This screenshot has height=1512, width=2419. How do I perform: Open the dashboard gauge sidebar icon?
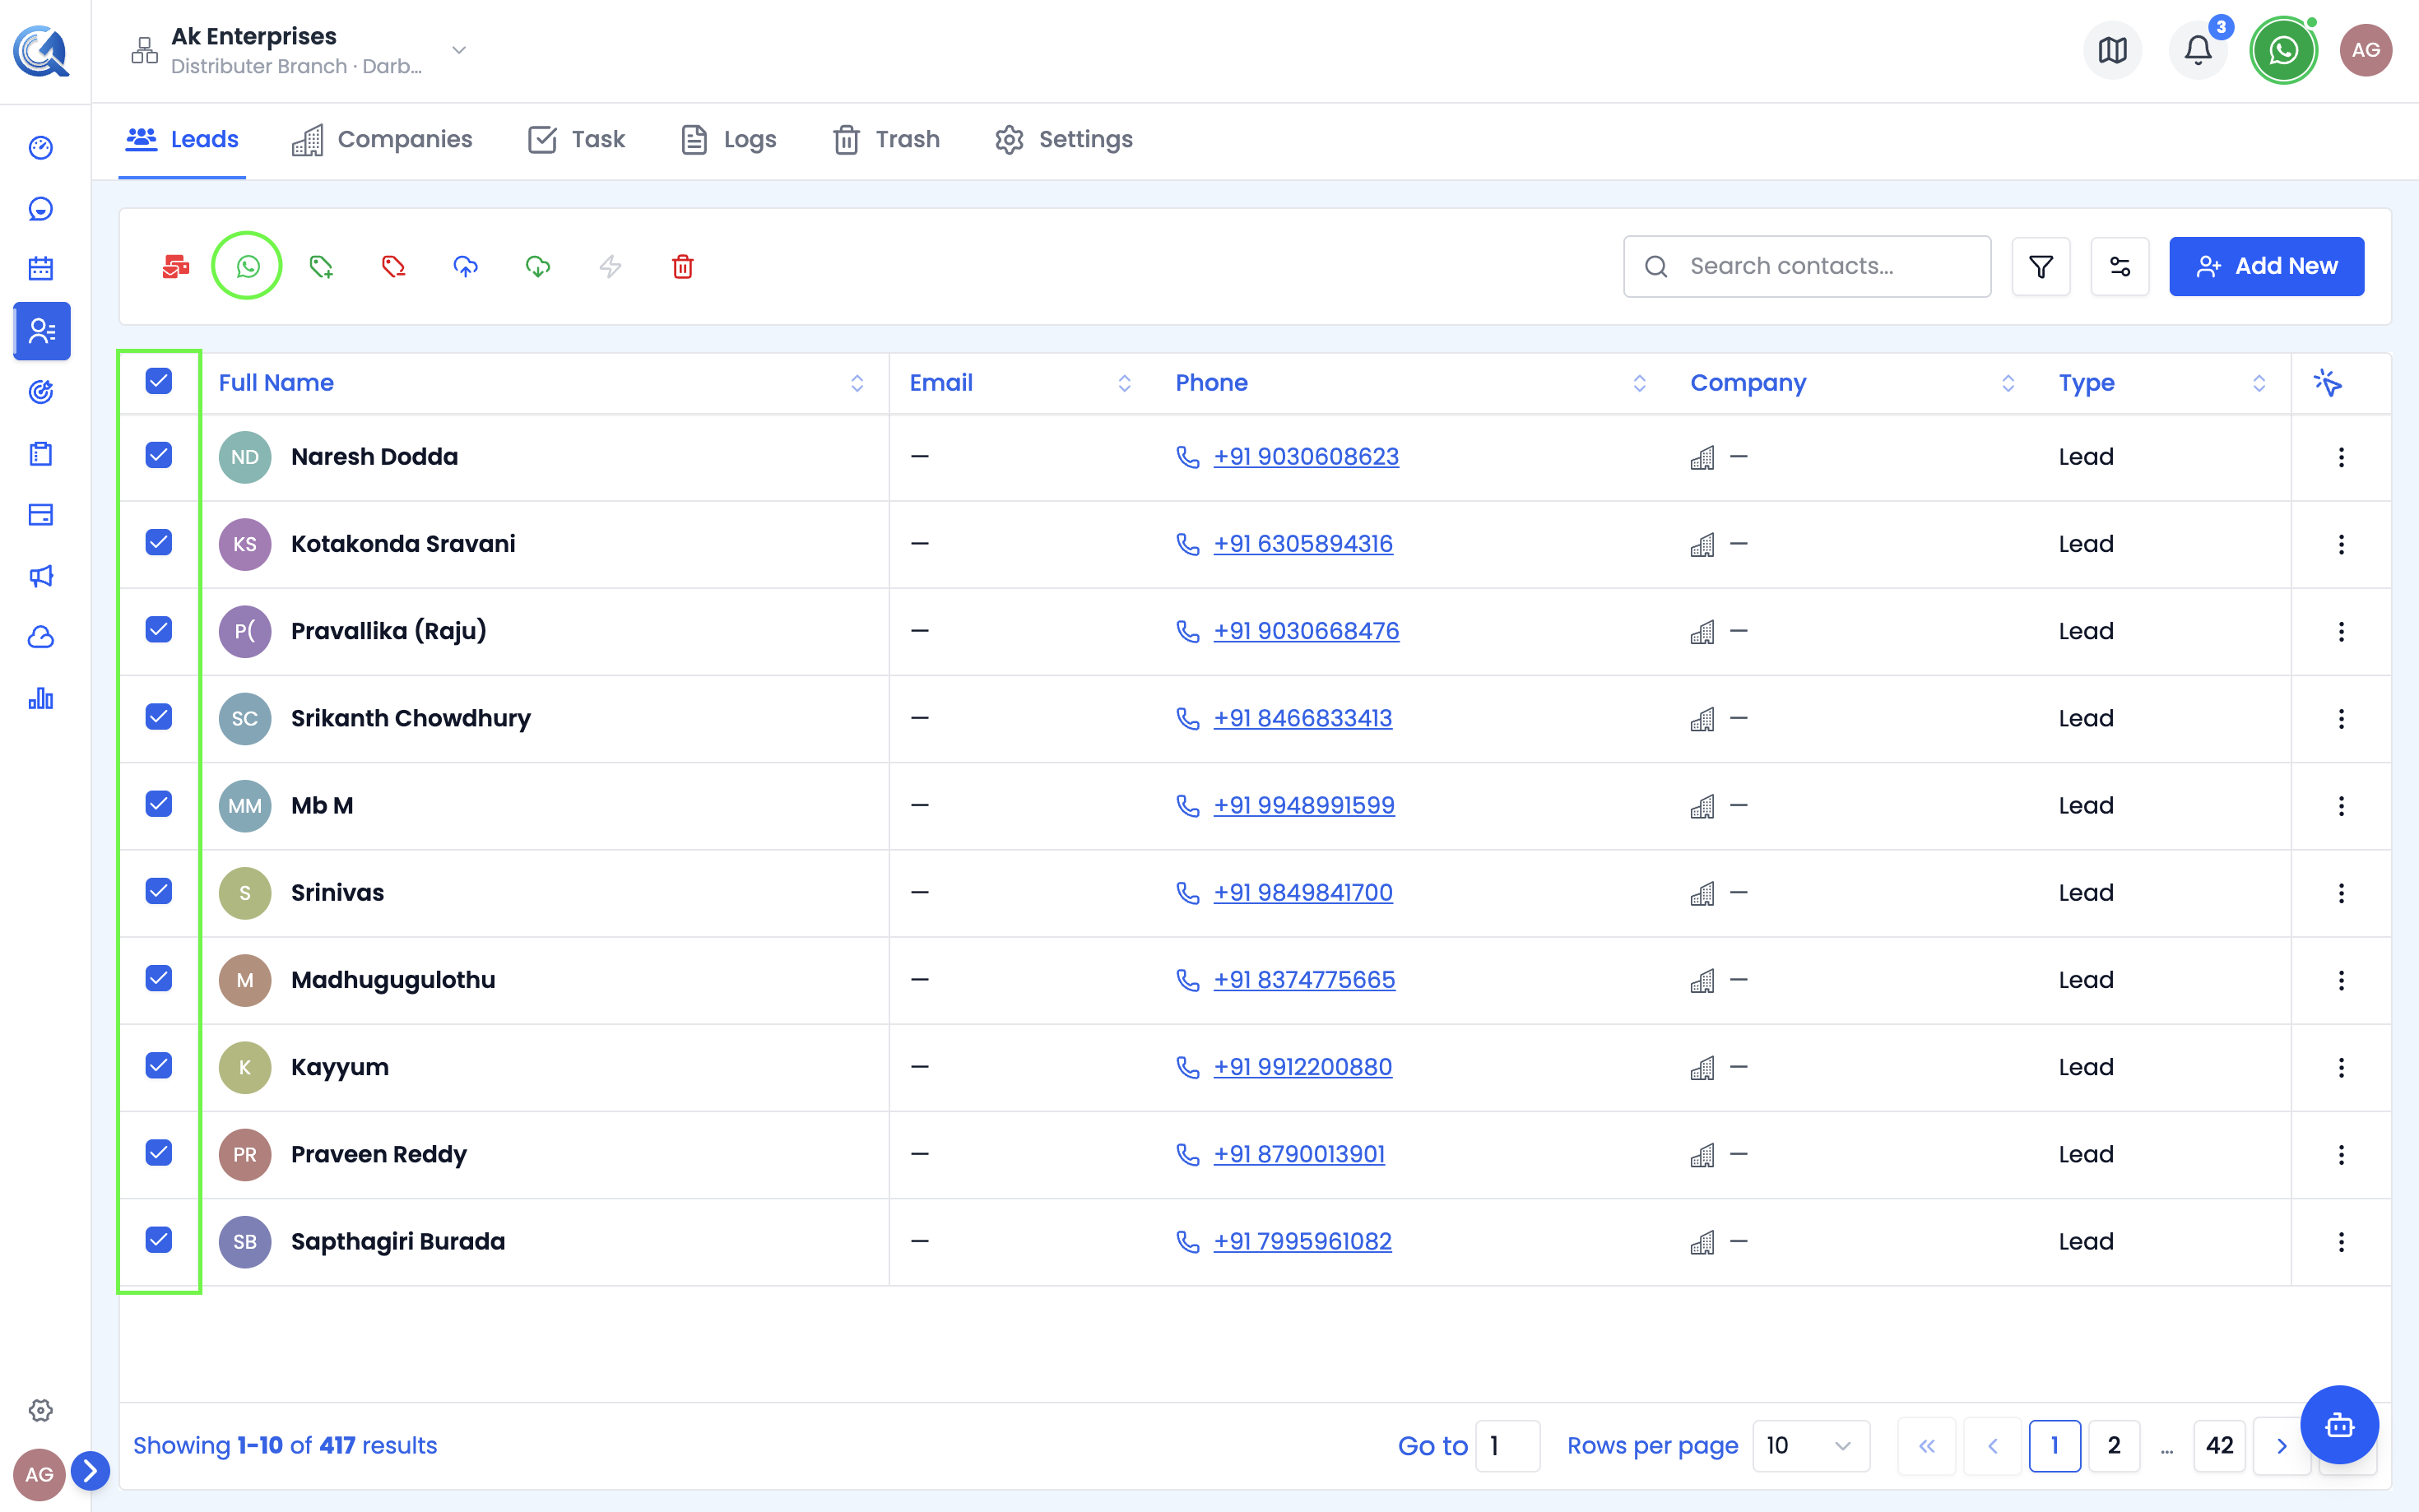pos(41,148)
